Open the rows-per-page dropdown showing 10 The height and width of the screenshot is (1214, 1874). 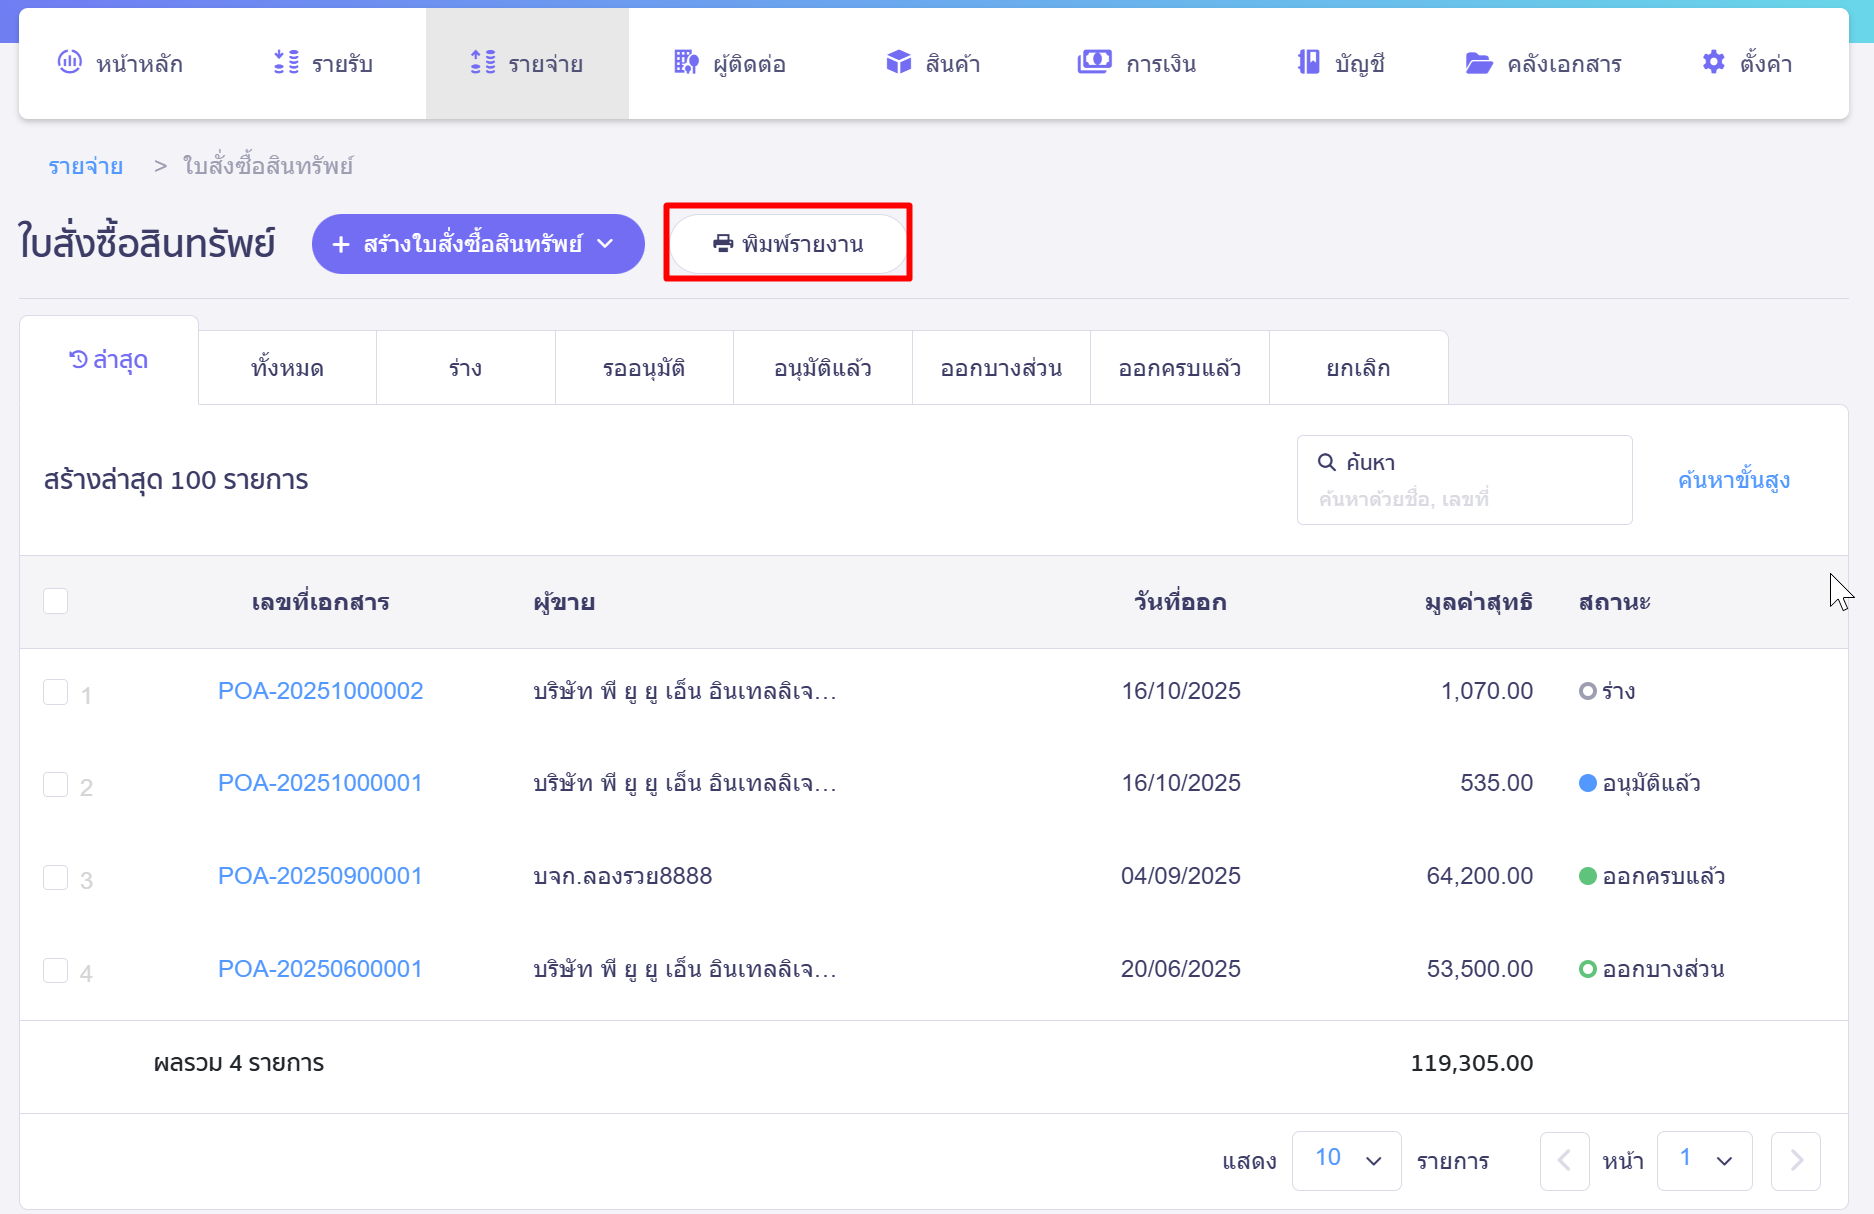point(1346,1160)
